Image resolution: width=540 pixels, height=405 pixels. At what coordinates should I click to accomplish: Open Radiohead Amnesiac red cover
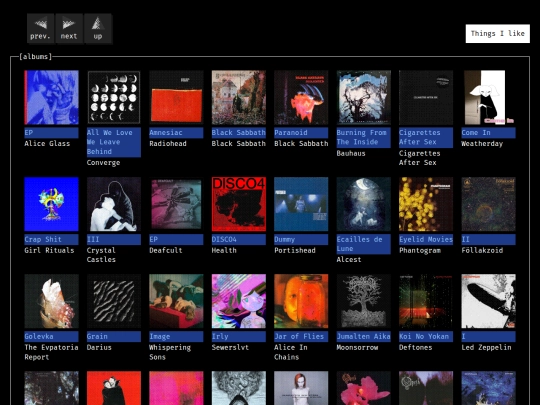pos(176,97)
